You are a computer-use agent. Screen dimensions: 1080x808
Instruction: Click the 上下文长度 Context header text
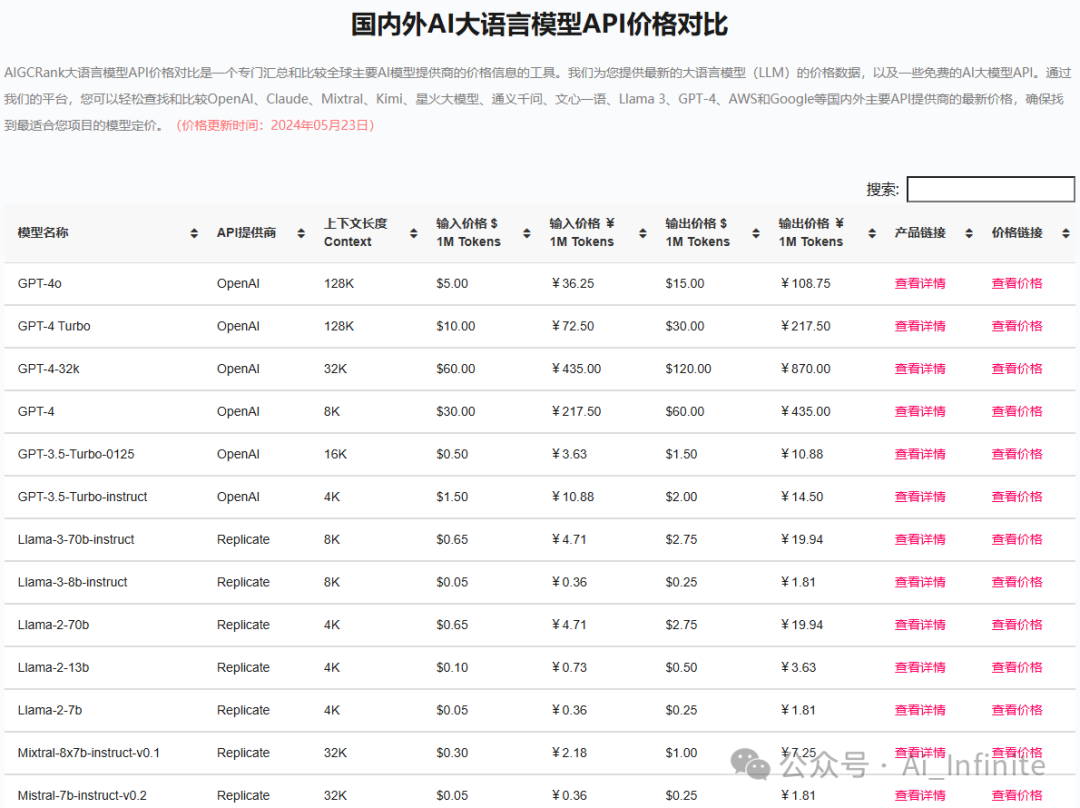355,233
